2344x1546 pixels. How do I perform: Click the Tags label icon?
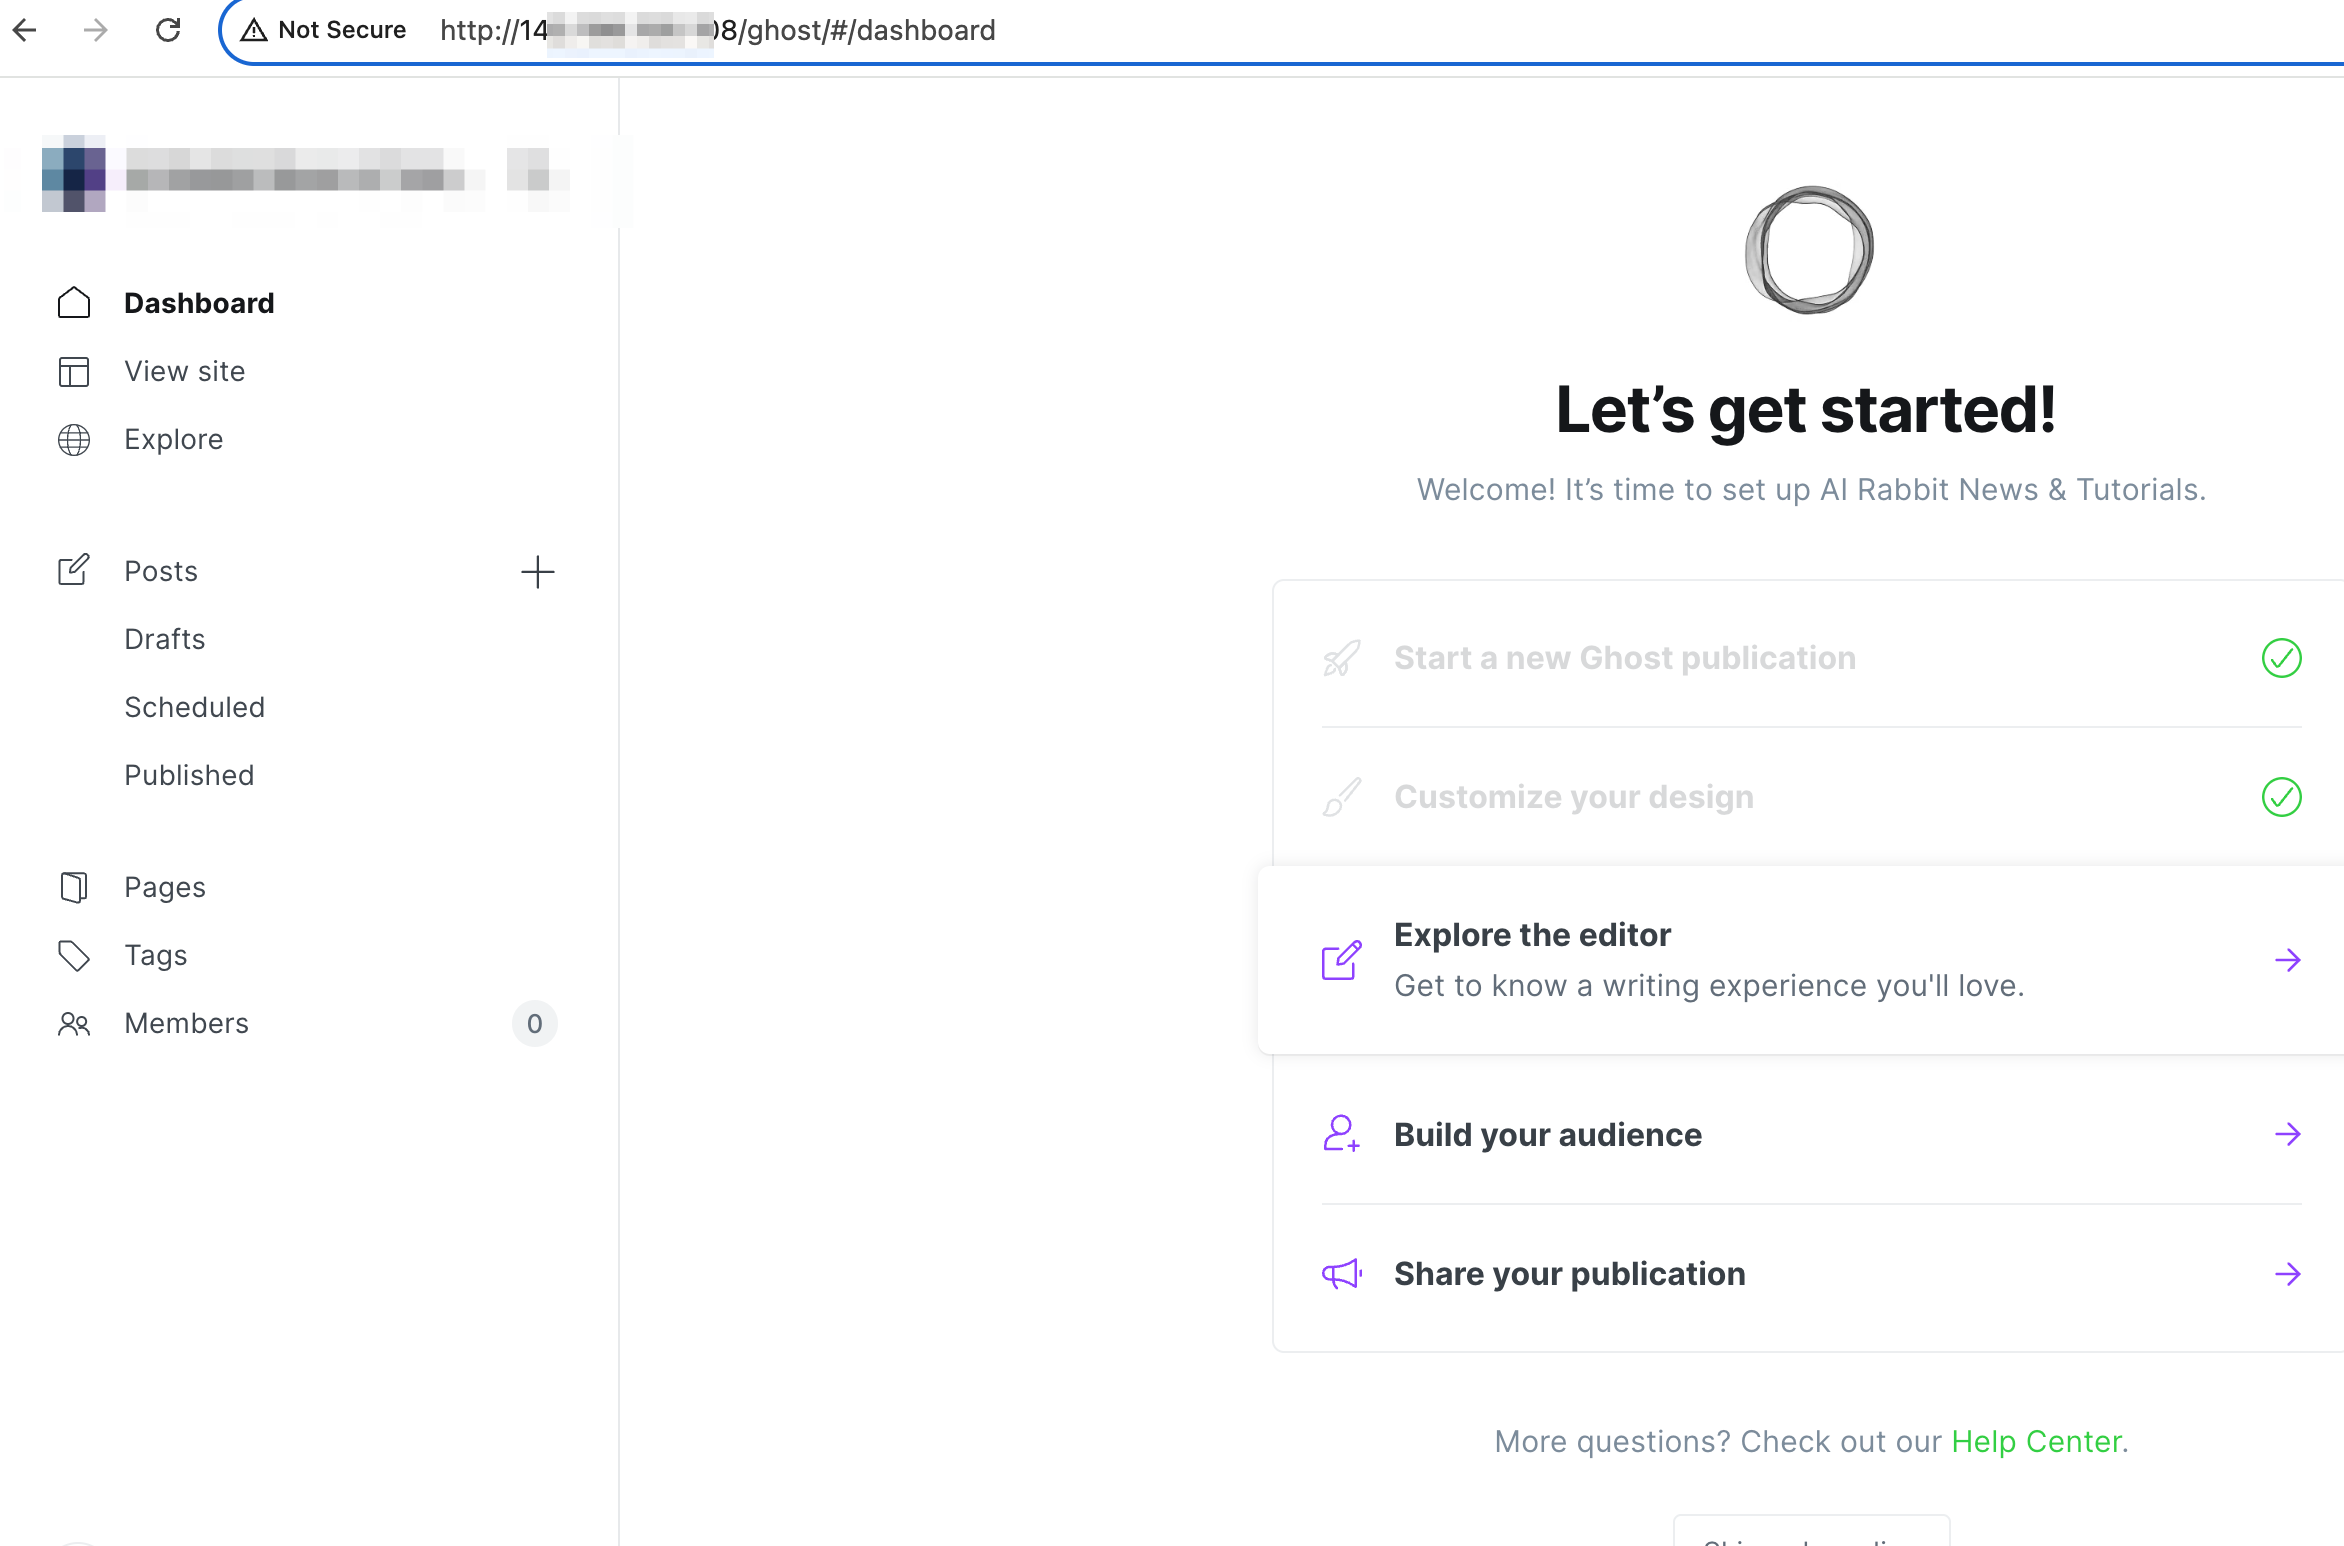point(74,955)
